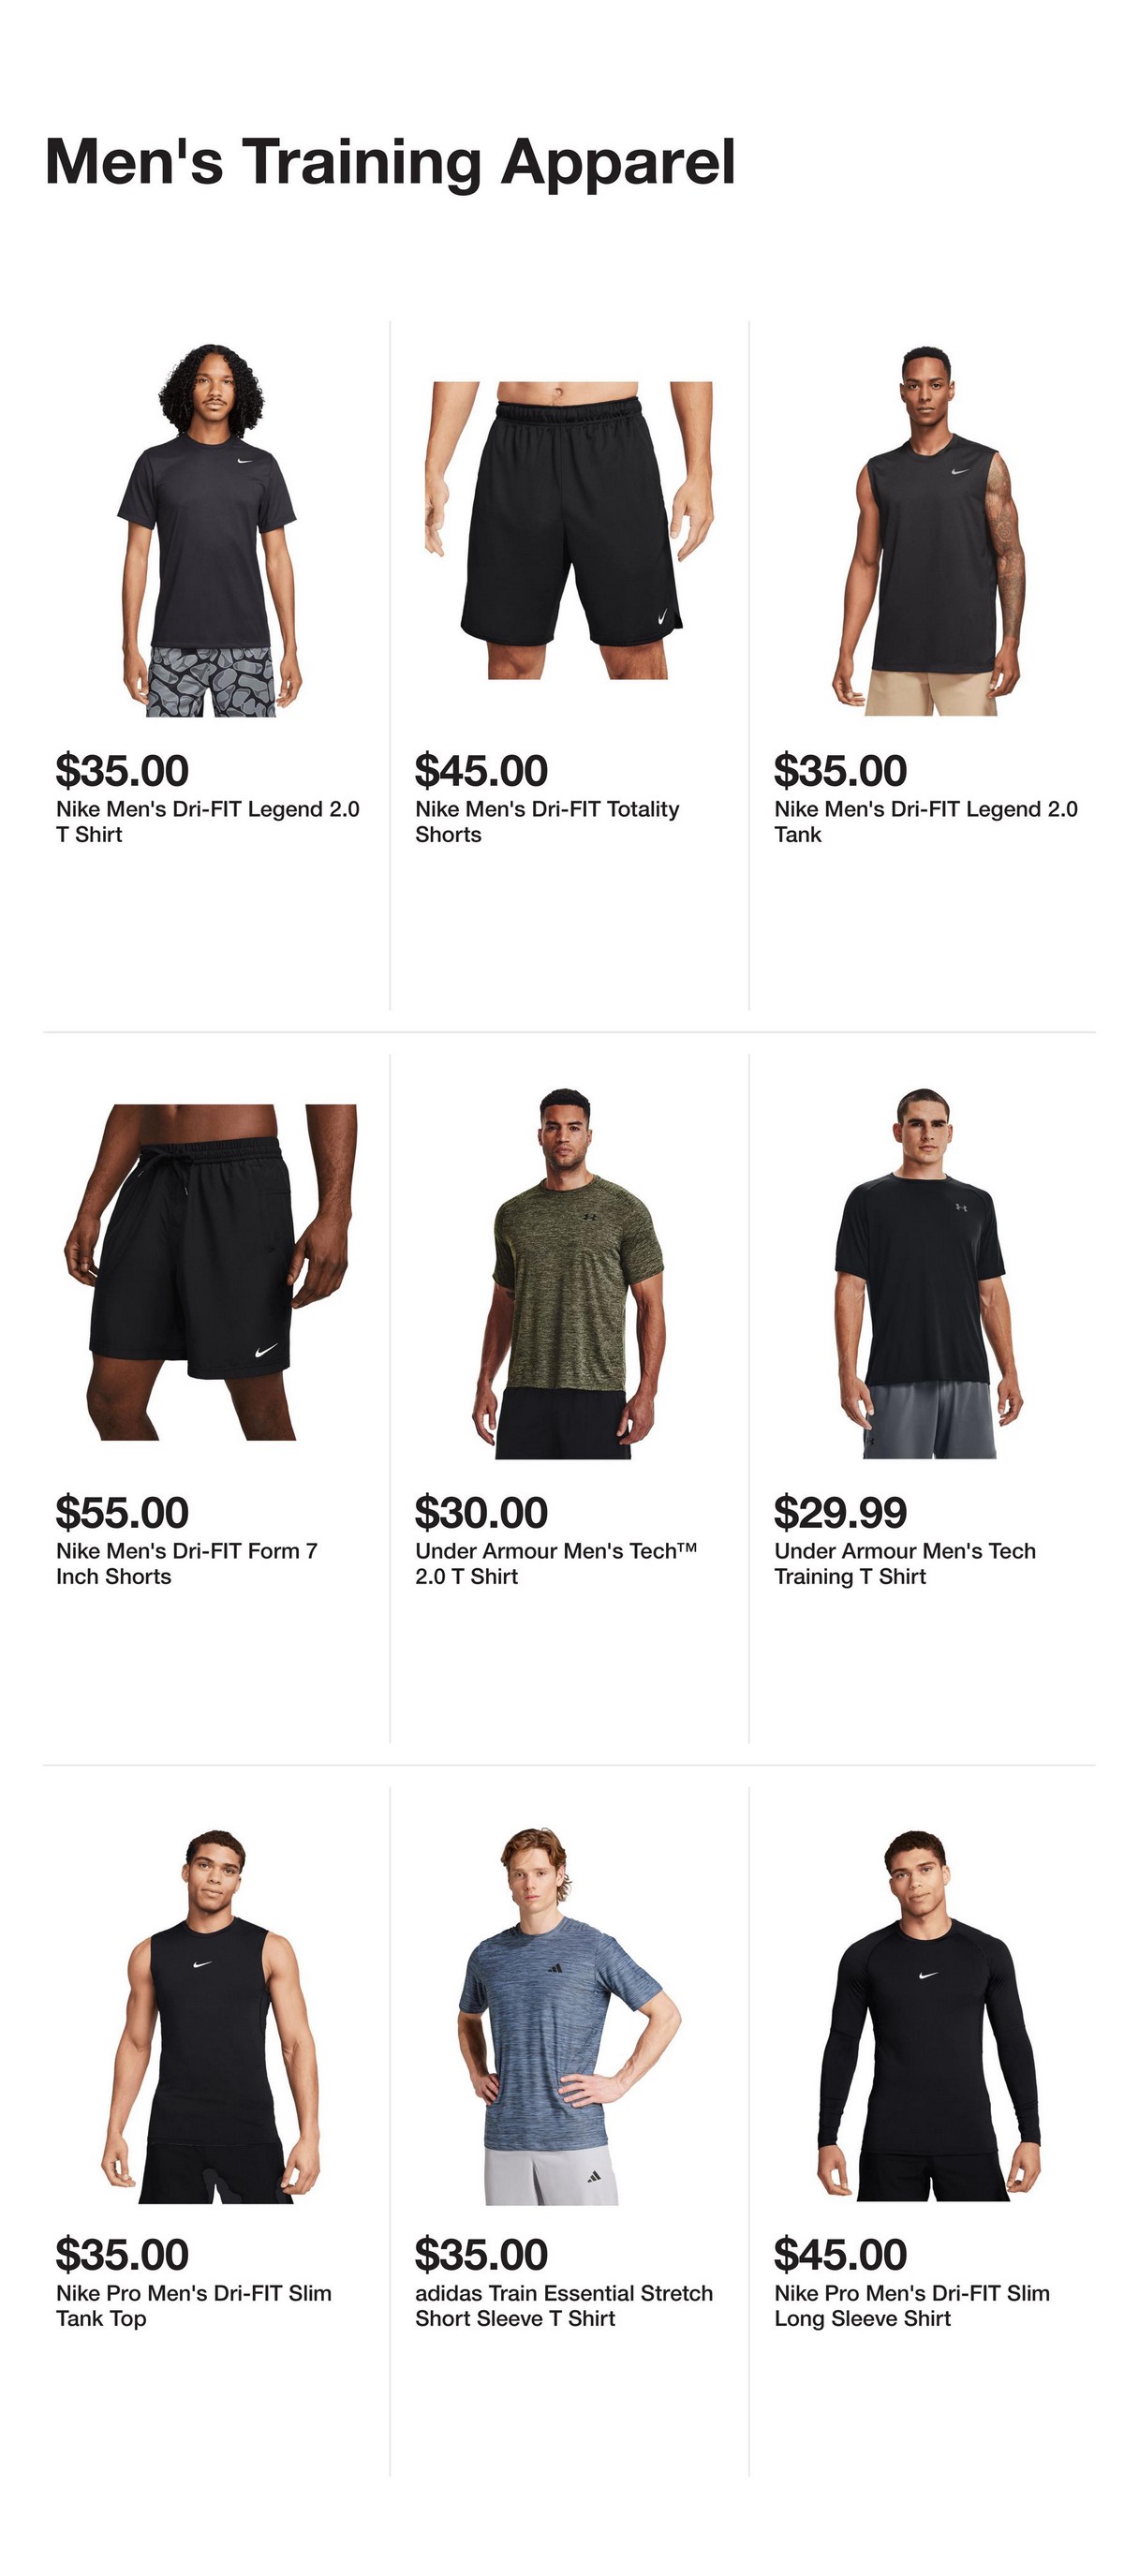View Nike Dri-FIT Legend 2.0 Tank image
Screen dimensions: 1139x2576
tap(928, 530)
